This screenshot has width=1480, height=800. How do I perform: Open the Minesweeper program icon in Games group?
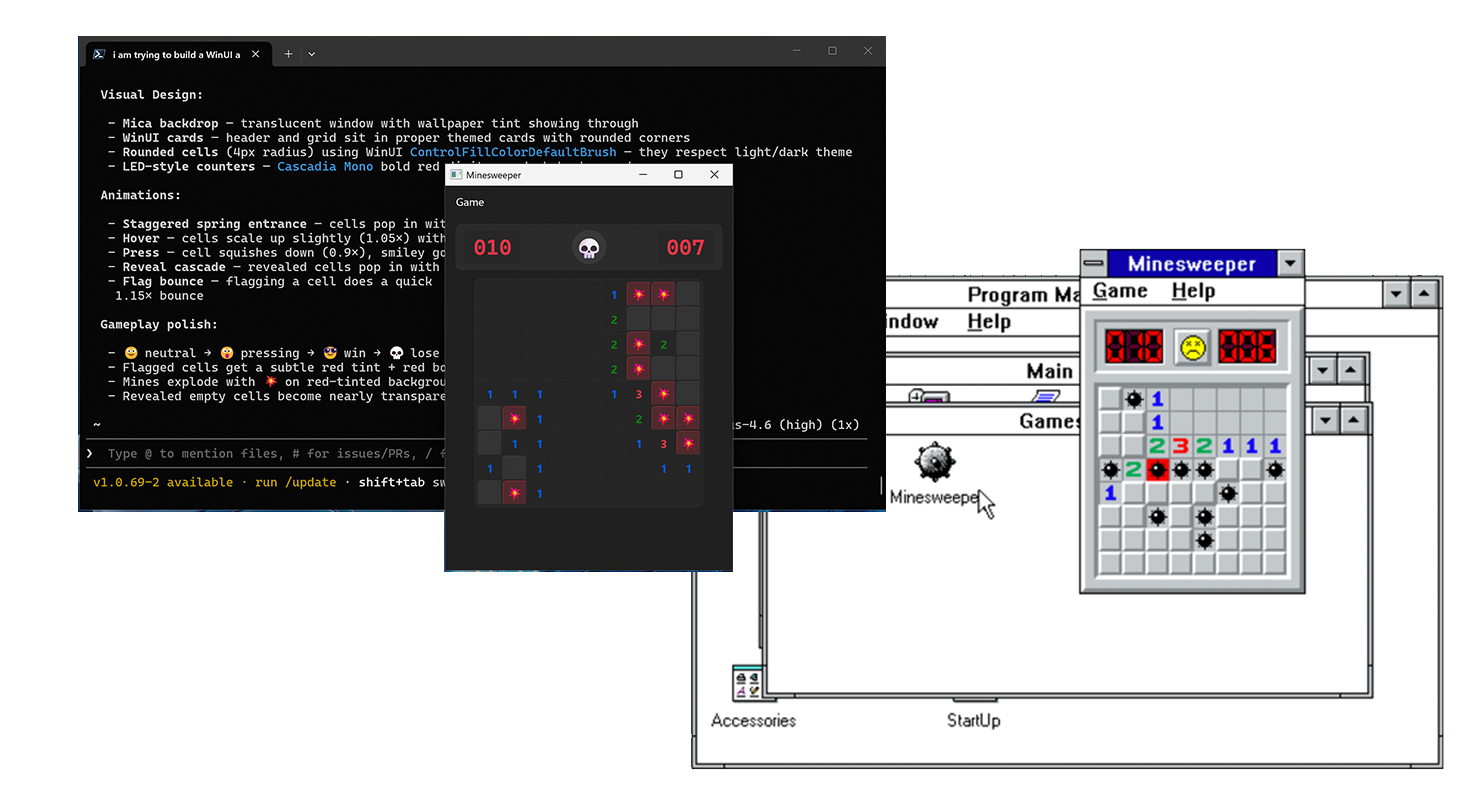936,462
